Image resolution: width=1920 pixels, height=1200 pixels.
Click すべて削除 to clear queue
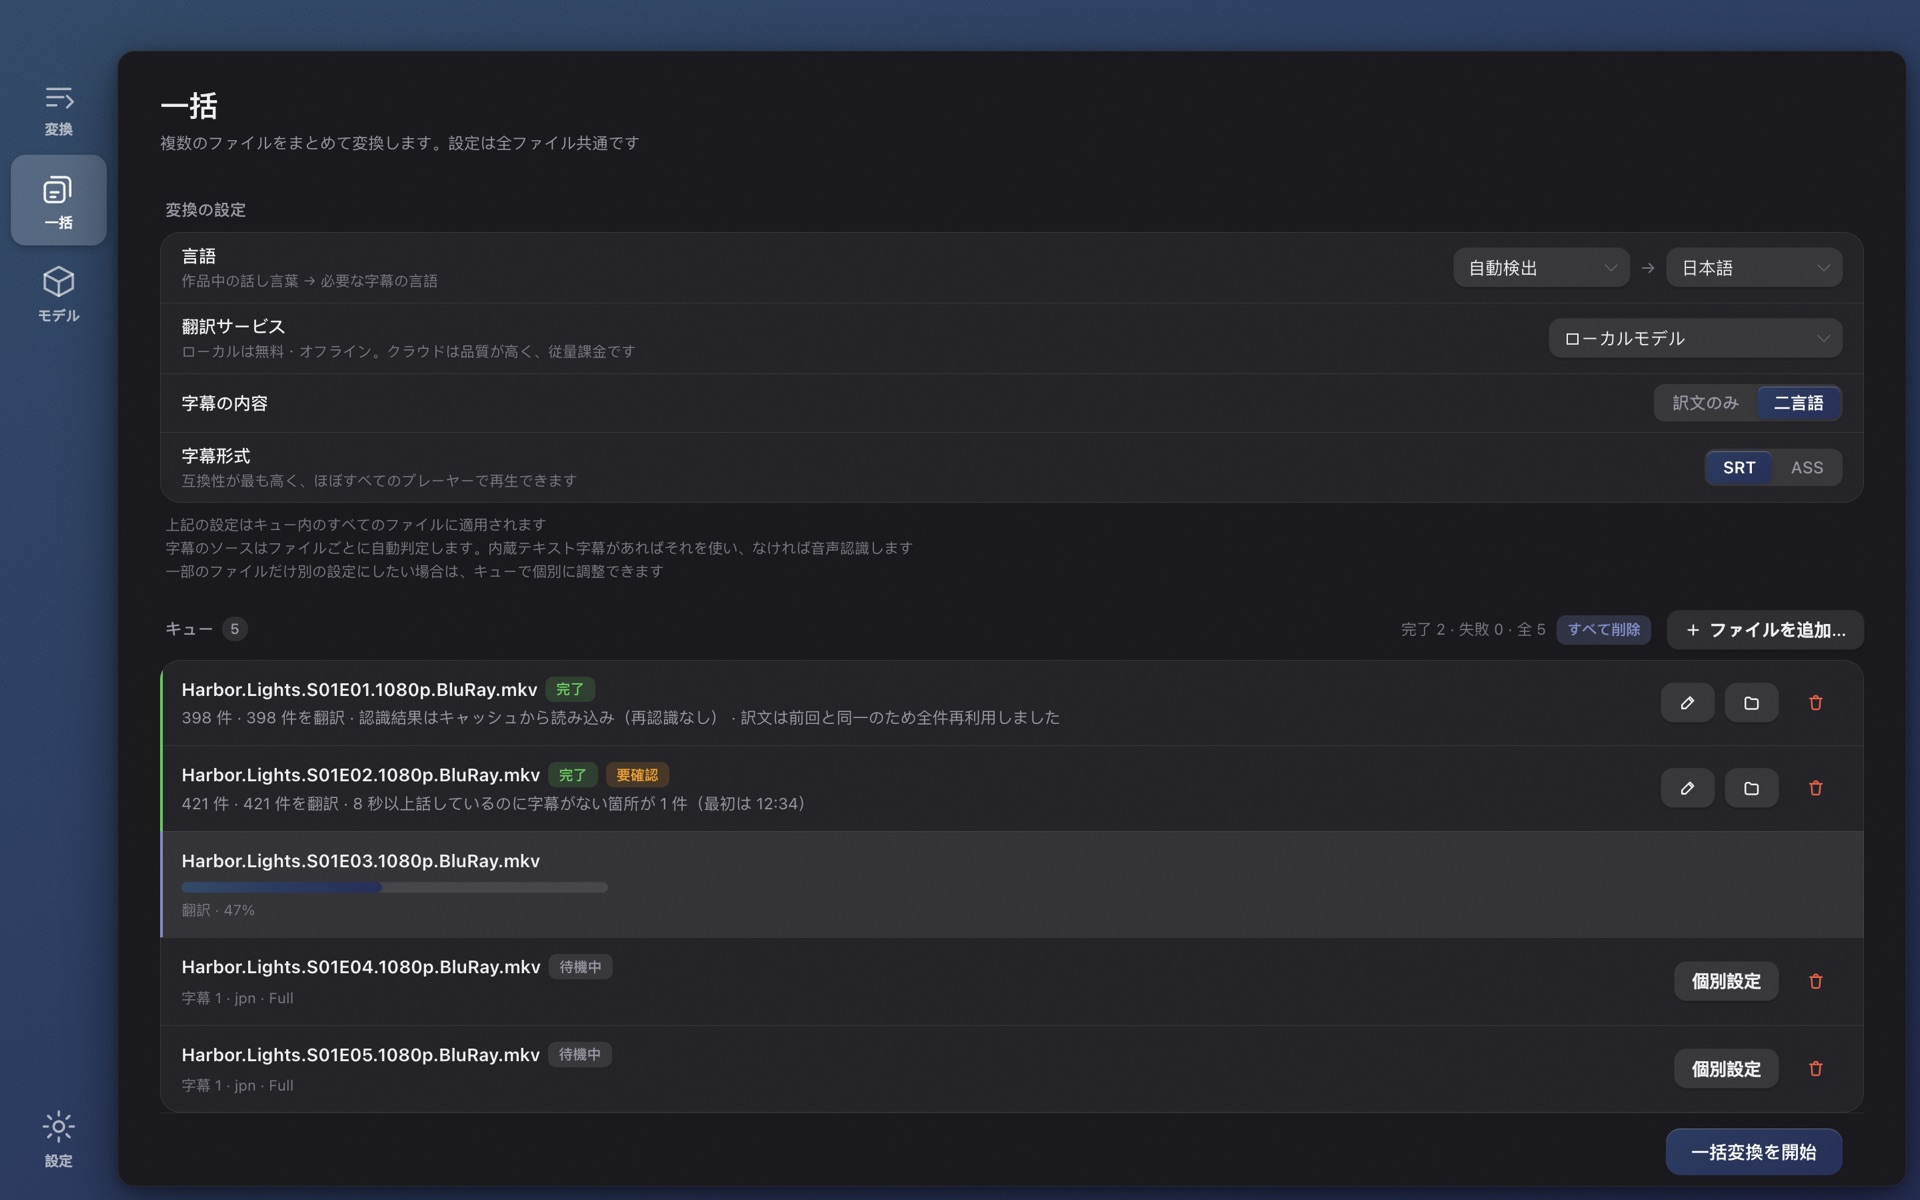coord(1603,629)
